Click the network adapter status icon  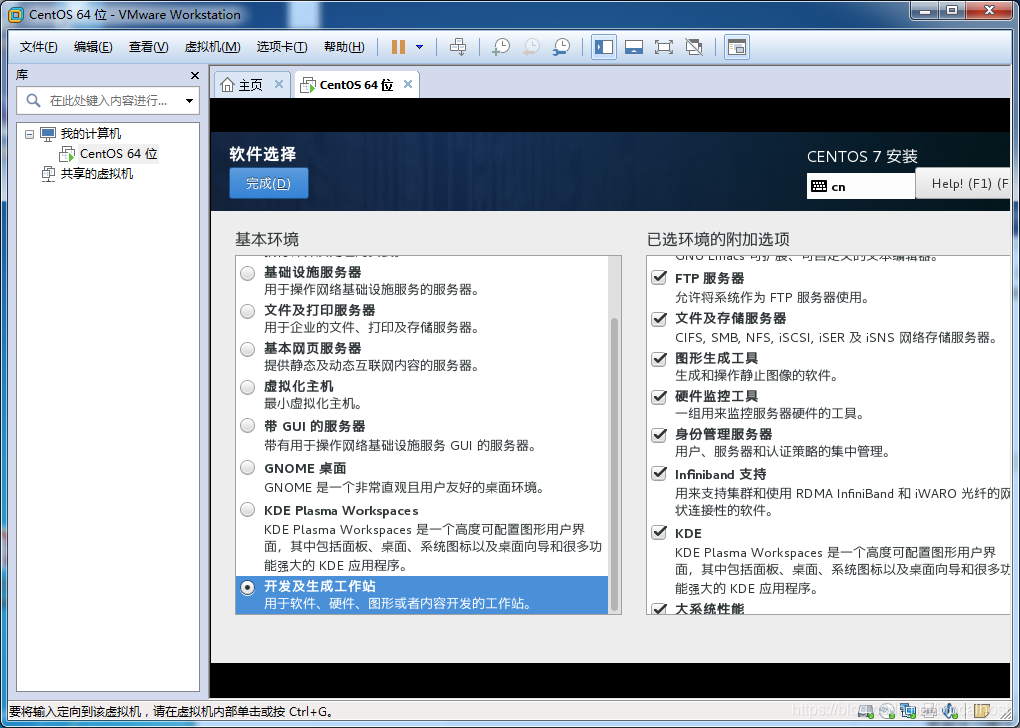click(x=908, y=710)
